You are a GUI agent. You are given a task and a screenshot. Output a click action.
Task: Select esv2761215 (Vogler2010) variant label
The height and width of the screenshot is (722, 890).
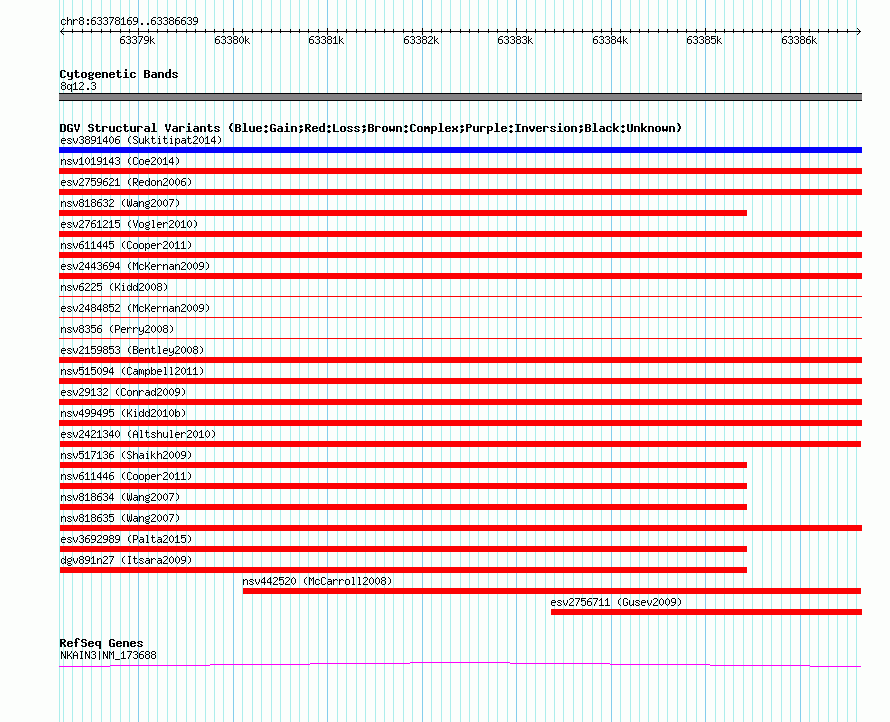[x=129, y=224]
